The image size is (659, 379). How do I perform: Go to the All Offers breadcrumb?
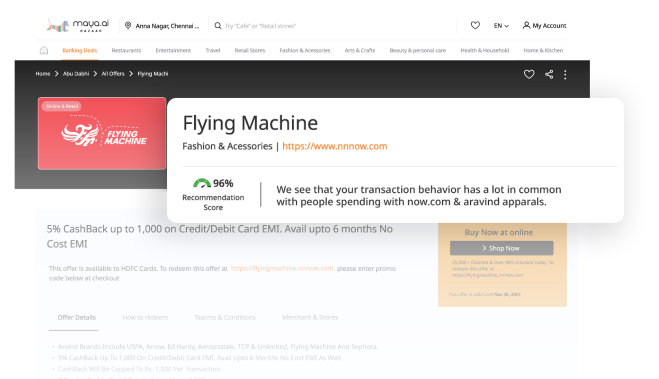[x=113, y=74]
